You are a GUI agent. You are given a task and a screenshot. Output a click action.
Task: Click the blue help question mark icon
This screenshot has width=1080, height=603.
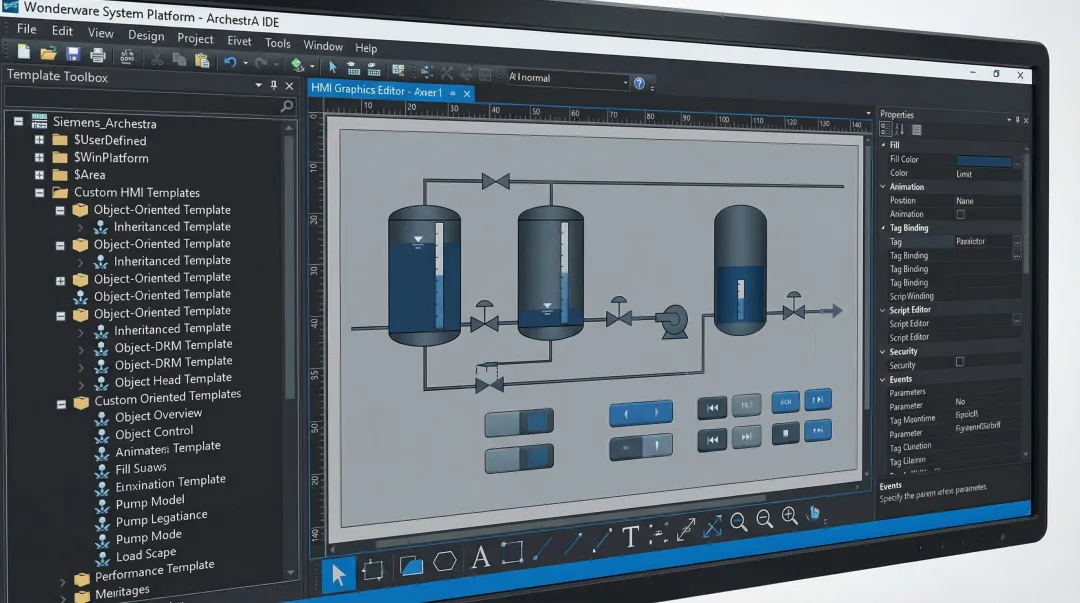(x=640, y=83)
